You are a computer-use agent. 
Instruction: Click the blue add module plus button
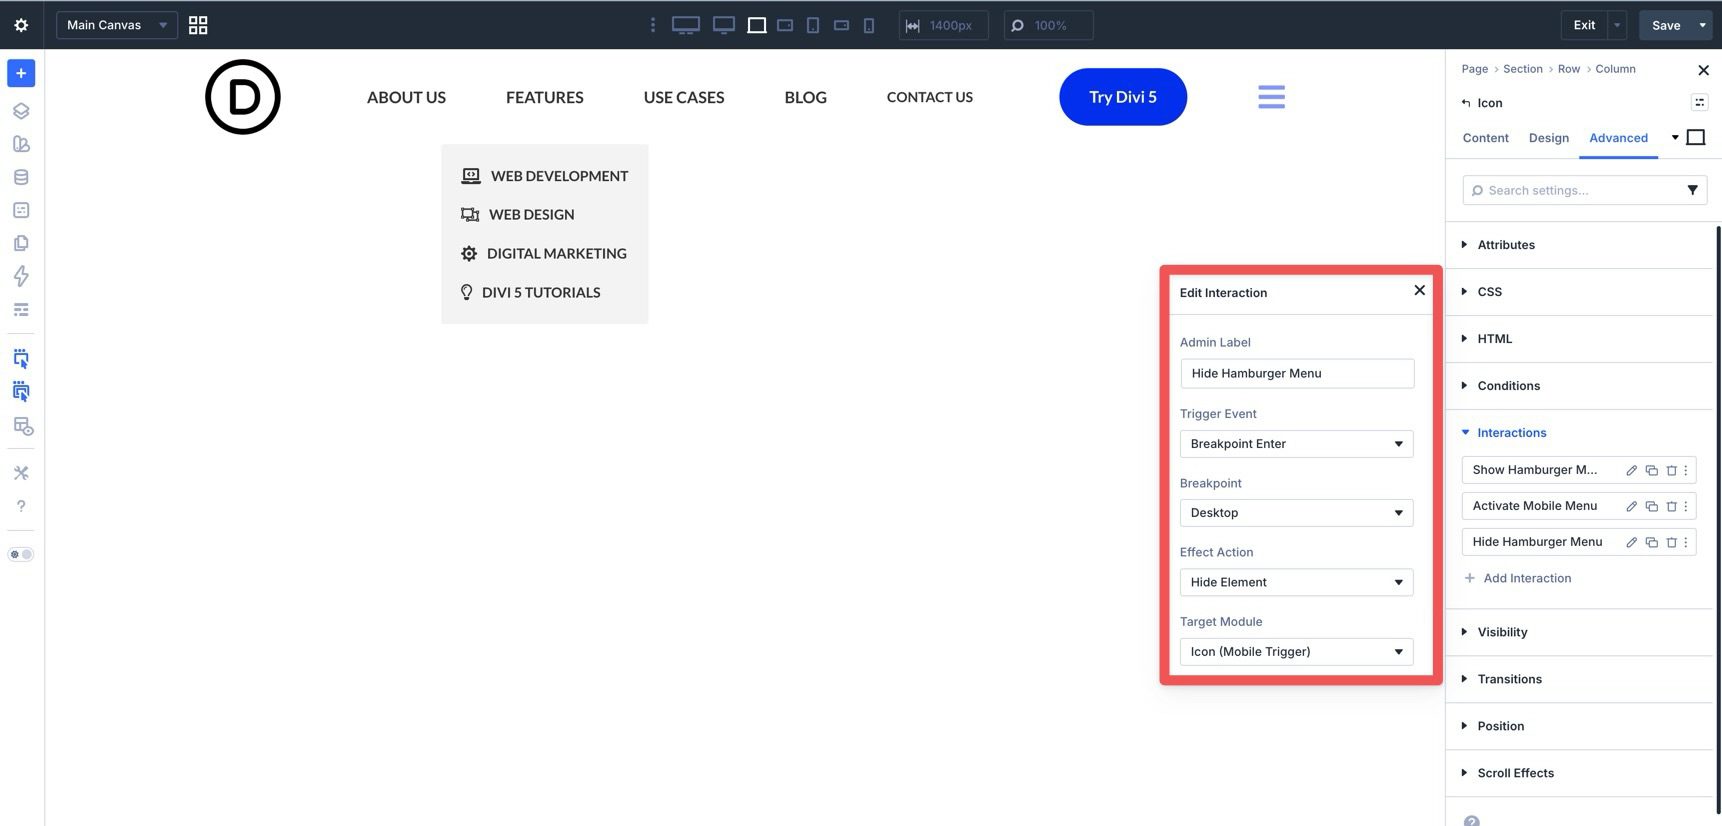(21, 73)
